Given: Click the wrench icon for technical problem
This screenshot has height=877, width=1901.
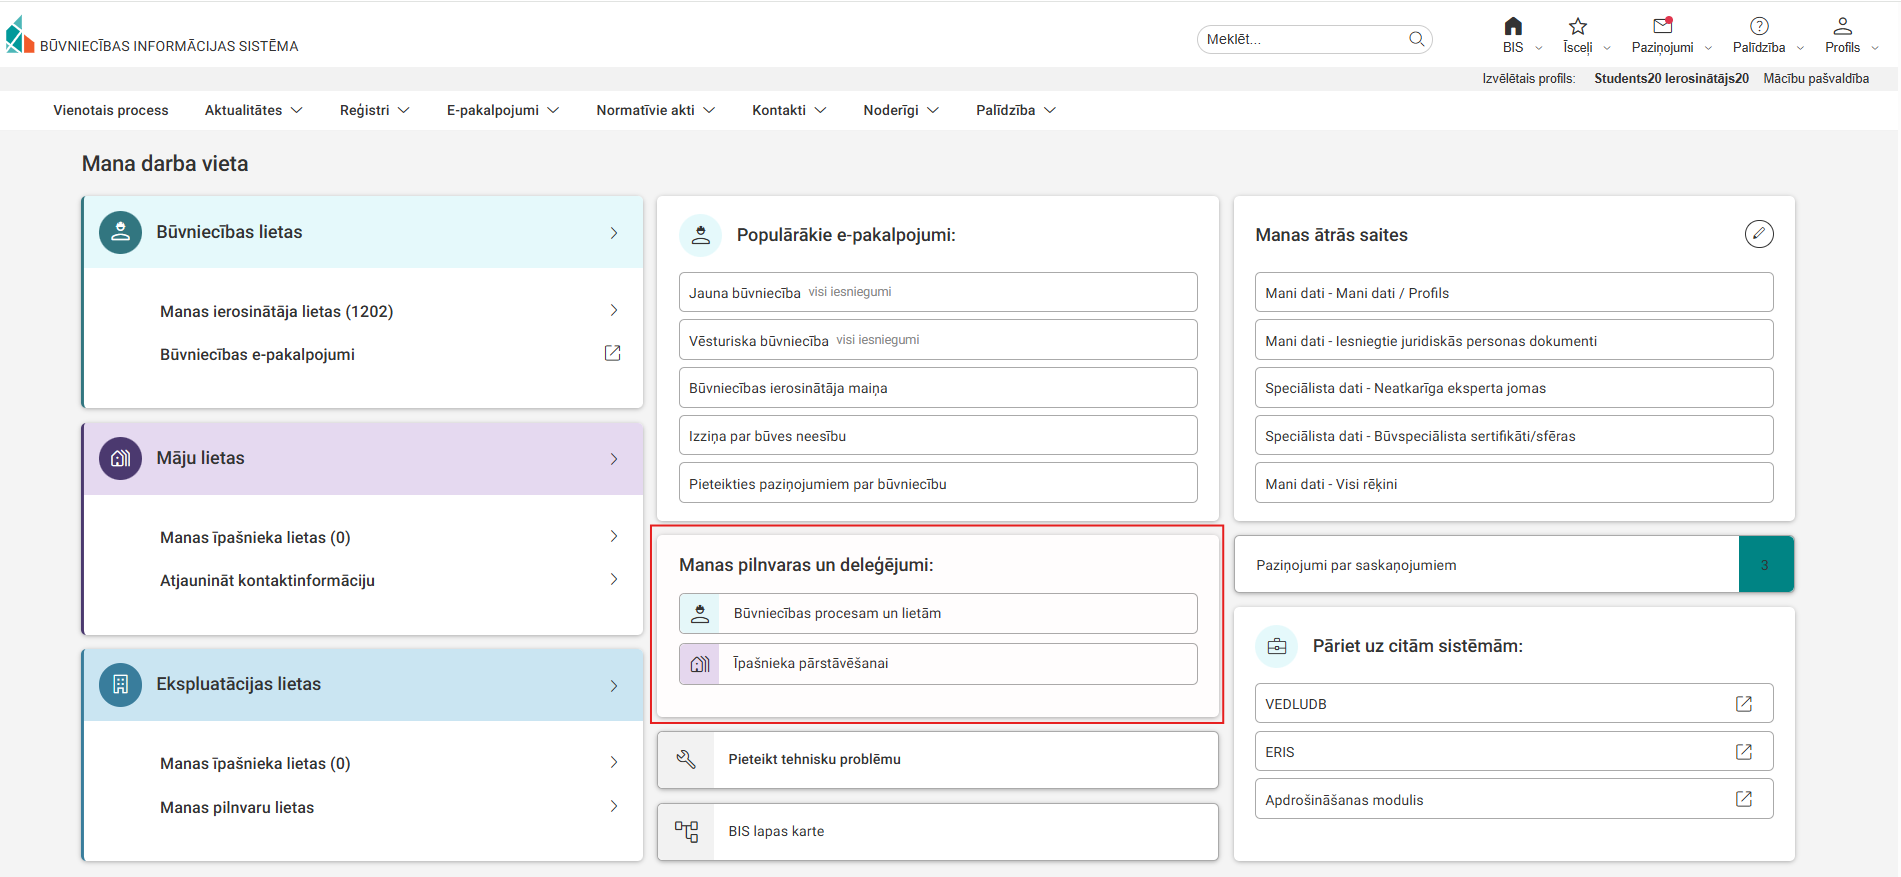Looking at the screenshot, I should point(686,760).
